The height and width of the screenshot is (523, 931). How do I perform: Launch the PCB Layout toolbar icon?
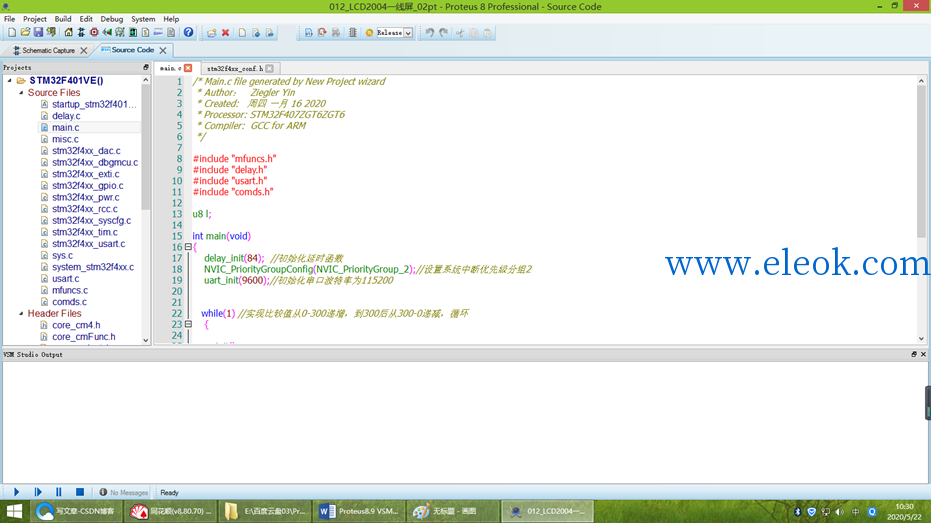(x=94, y=33)
